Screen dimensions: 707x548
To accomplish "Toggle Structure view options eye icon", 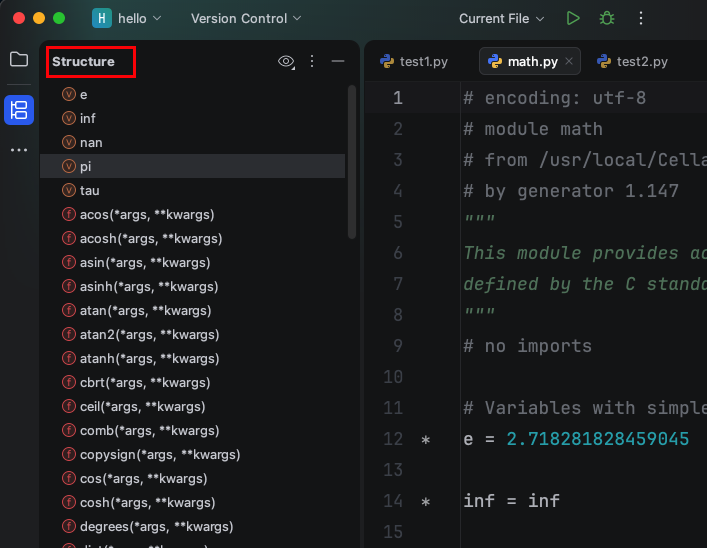I will [286, 62].
